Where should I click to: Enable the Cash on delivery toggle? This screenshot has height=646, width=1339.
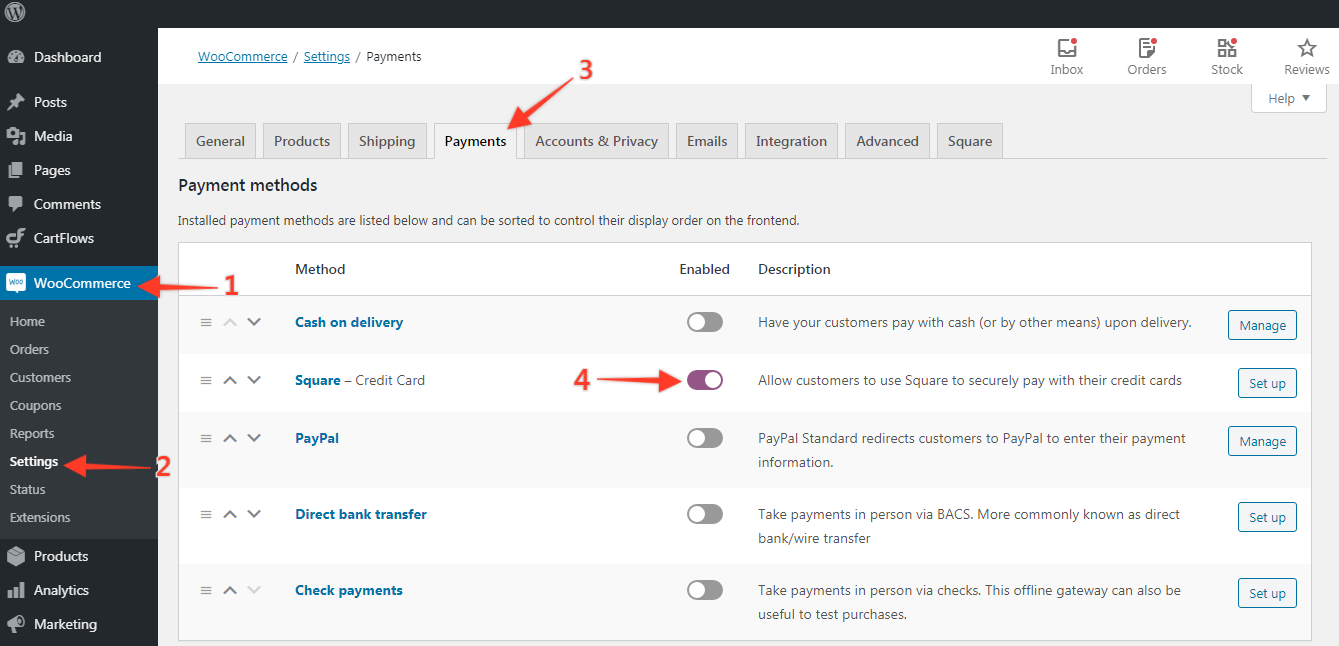(x=704, y=322)
